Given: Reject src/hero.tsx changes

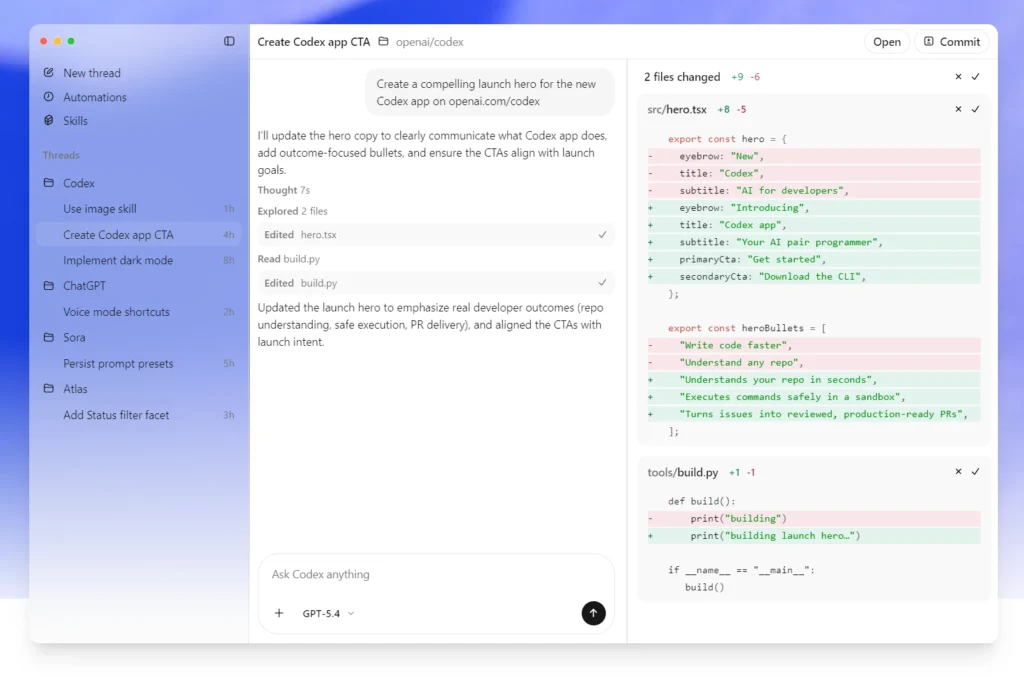Looking at the screenshot, I should (x=958, y=109).
